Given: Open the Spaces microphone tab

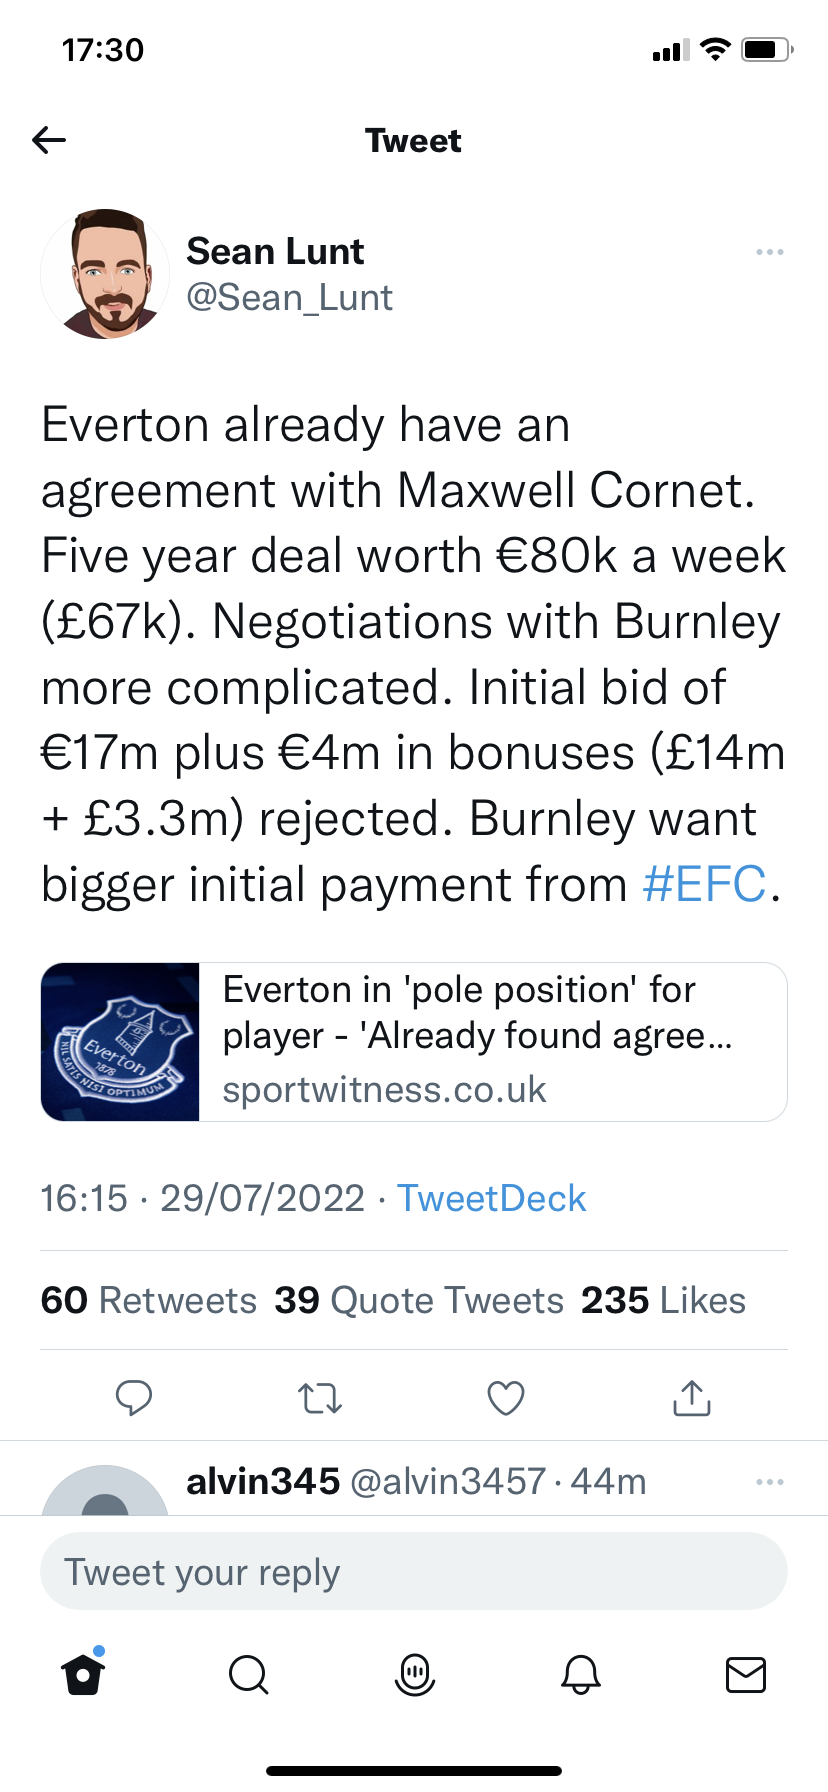Looking at the screenshot, I should click(415, 1674).
